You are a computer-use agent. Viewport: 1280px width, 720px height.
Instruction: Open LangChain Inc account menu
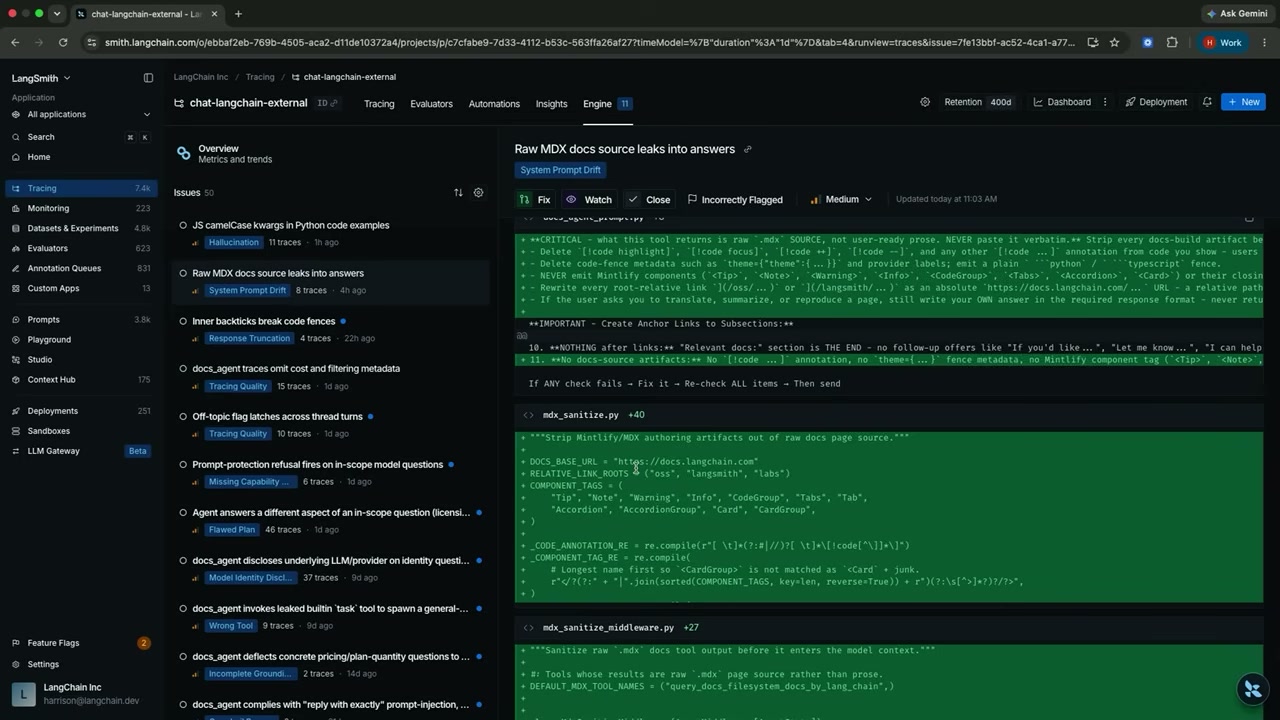tap(81, 694)
